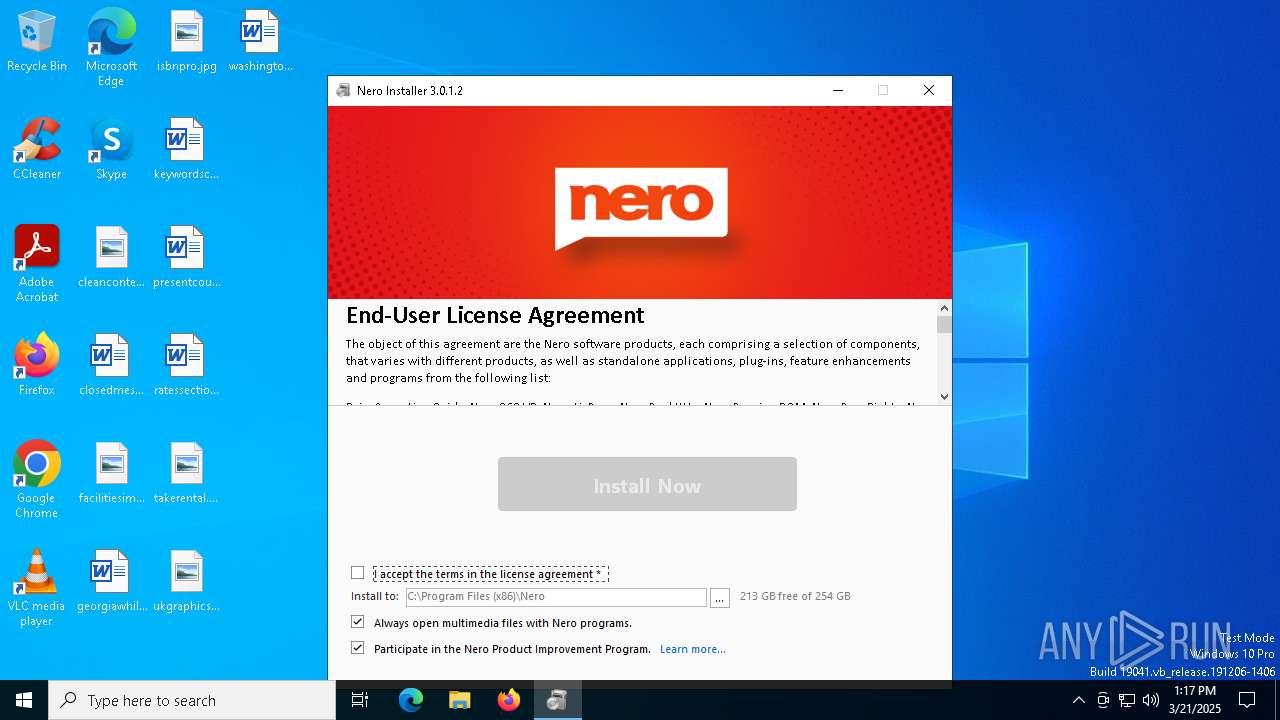The height and width of the screenshot is (720, 1280).
Task: Show hidden system tray icons
Action: click(1079, 700)
